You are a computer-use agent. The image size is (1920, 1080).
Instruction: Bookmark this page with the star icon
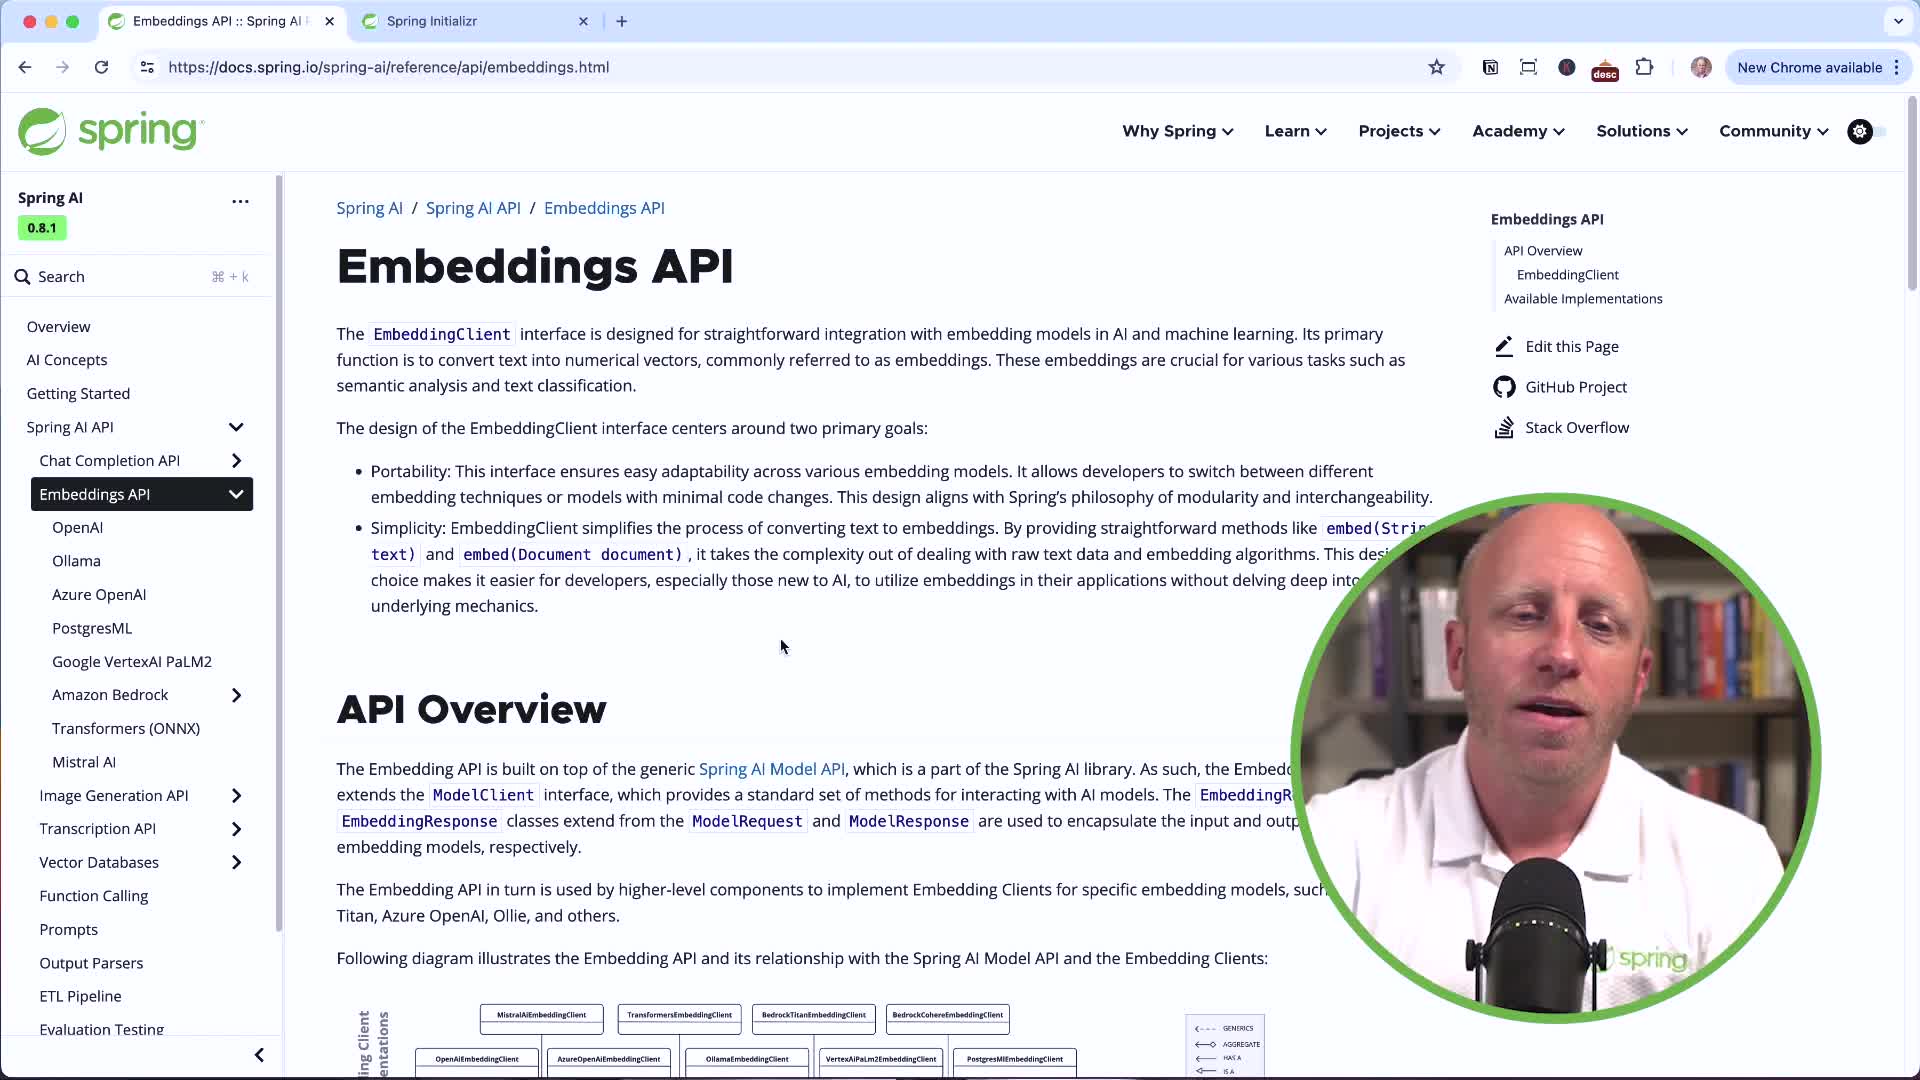[x=1437, y=67]
